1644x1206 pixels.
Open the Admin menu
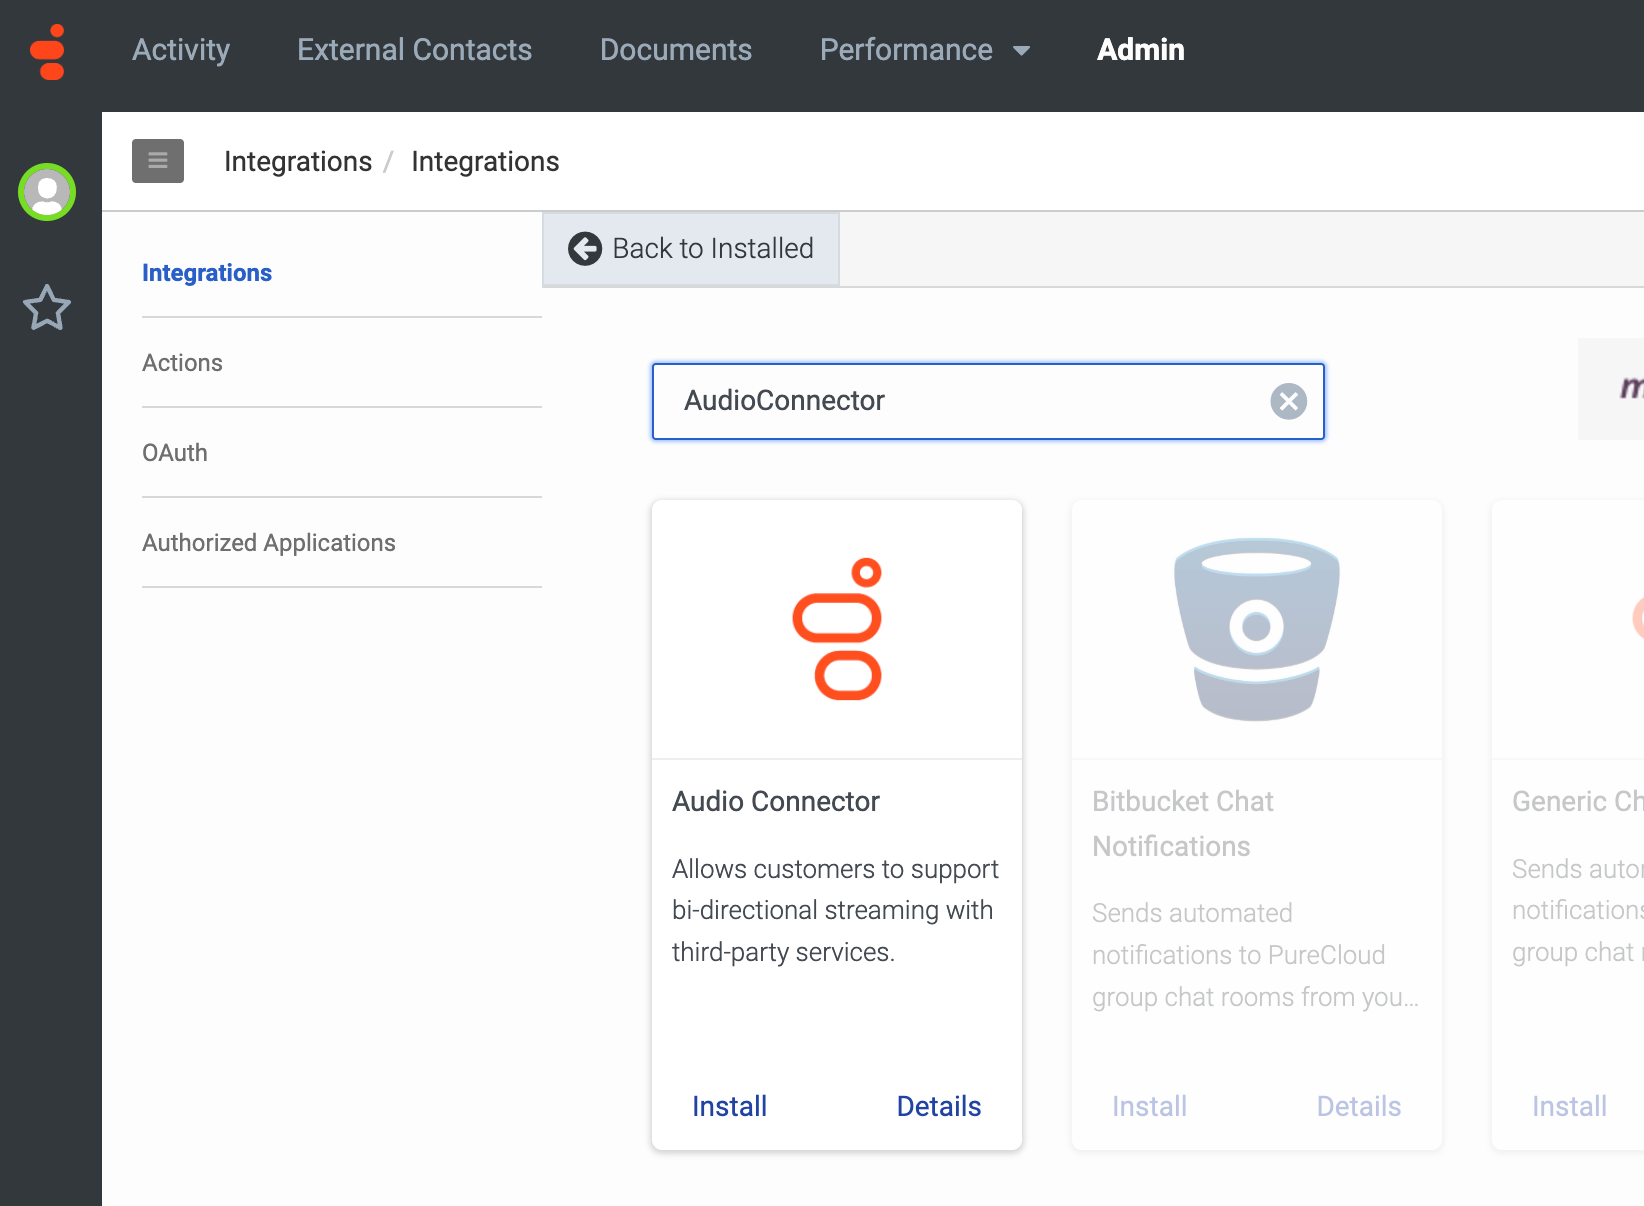1140,50
